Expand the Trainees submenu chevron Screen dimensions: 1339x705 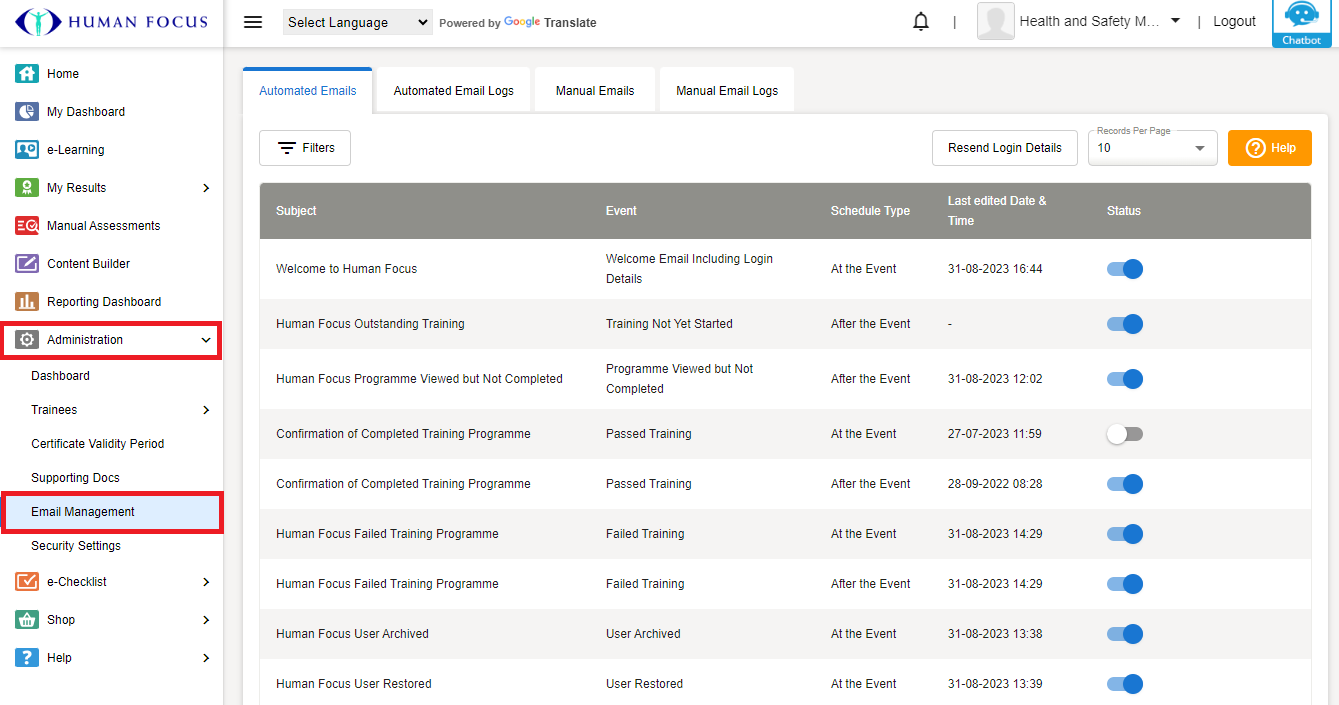pyautogui.click(x=206, y=410)
